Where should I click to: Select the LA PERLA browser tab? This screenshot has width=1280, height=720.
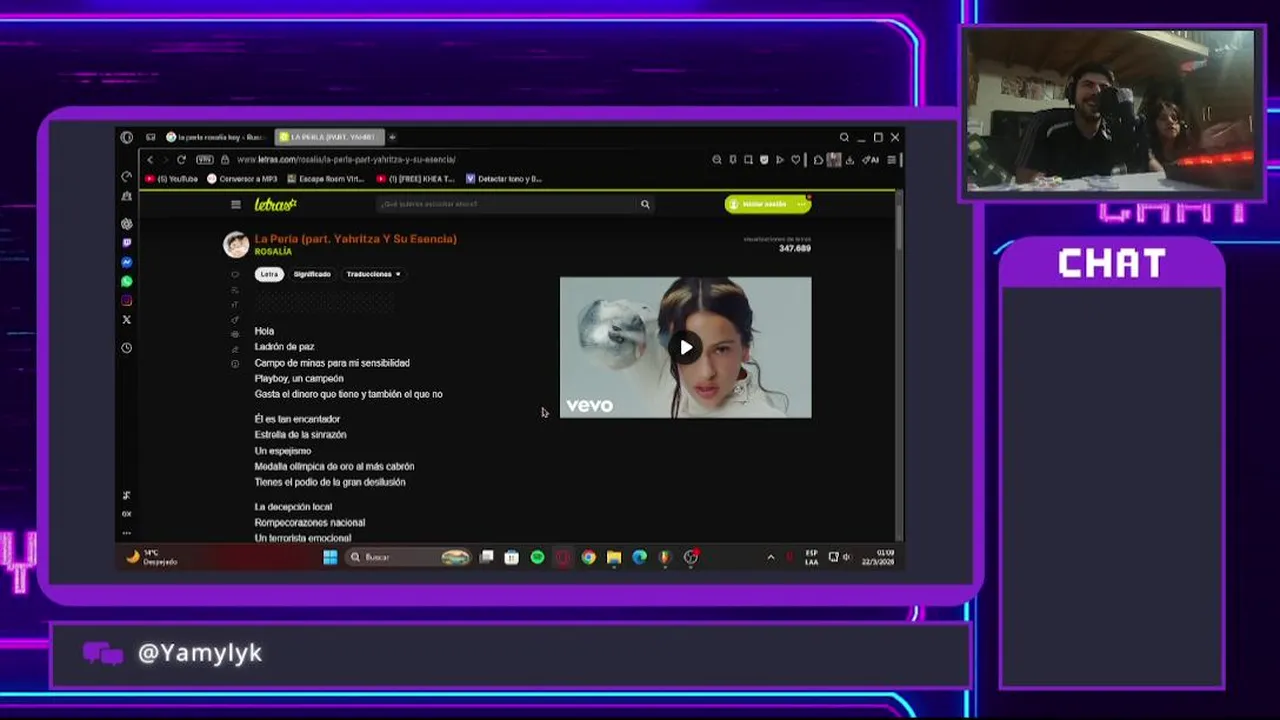[329, 137]
